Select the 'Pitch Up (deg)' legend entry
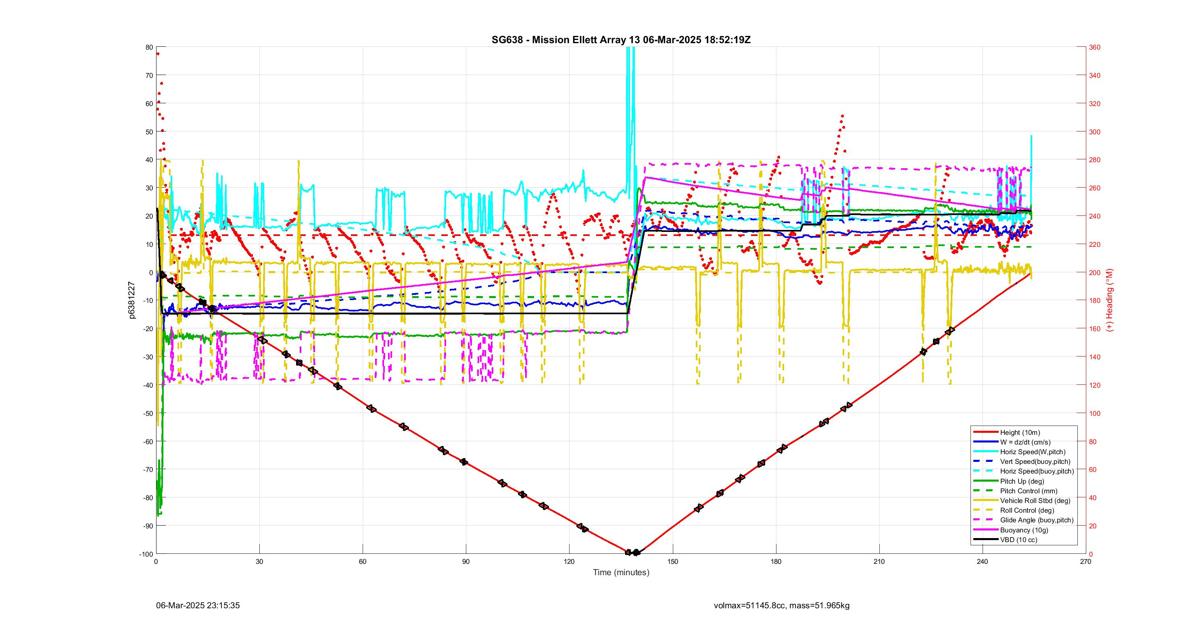Image resolution: width=1200 pixels, height=622 pixels. (x=1008, y=481)
